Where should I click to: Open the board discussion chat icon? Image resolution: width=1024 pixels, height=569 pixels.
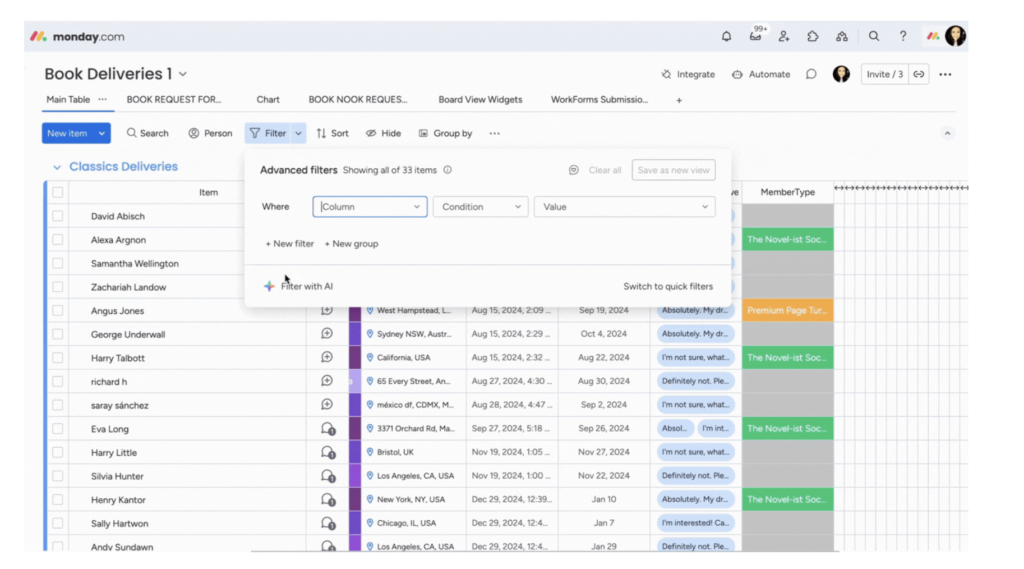click(x=811, y=74)
